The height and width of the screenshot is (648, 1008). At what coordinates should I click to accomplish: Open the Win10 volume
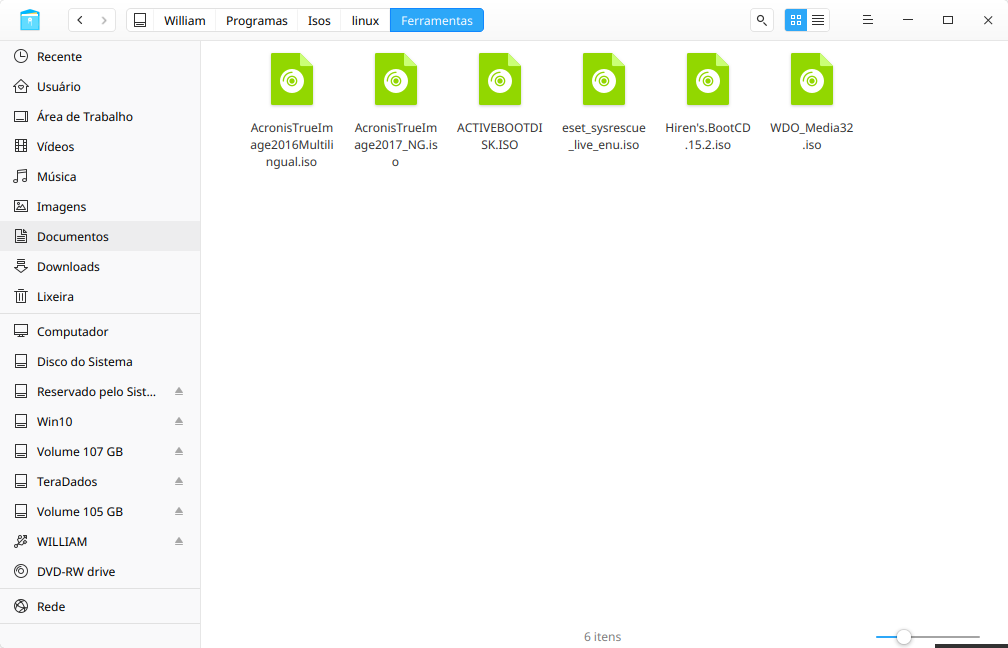[x=100, y=422]
